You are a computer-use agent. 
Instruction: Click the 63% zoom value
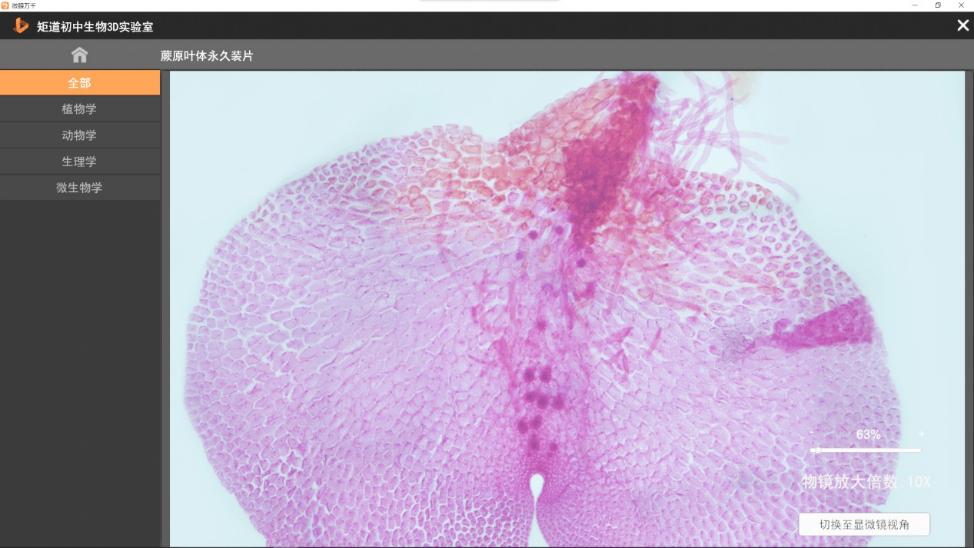868,434
